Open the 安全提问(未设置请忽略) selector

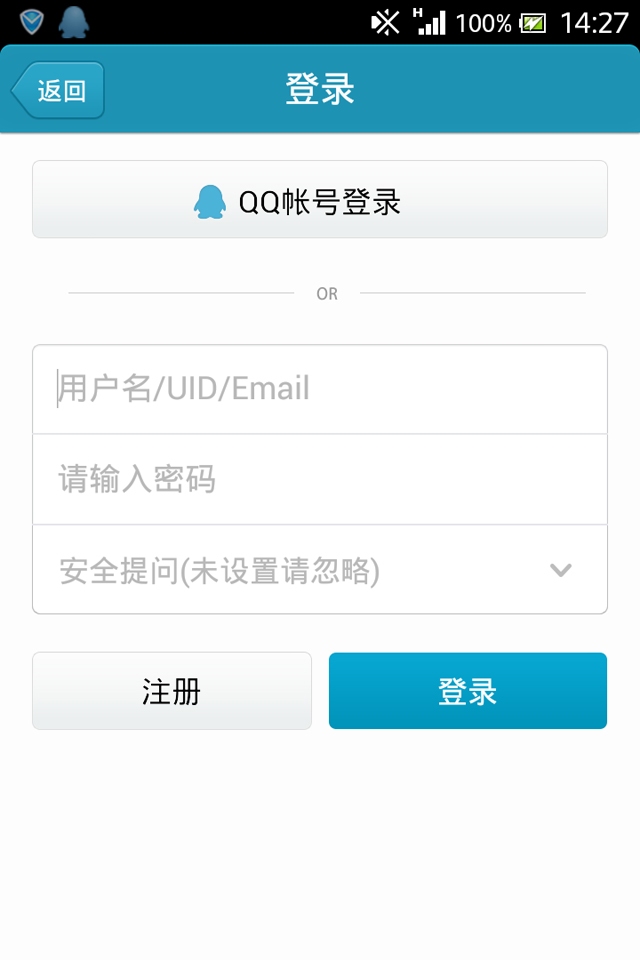click(320, 569)
